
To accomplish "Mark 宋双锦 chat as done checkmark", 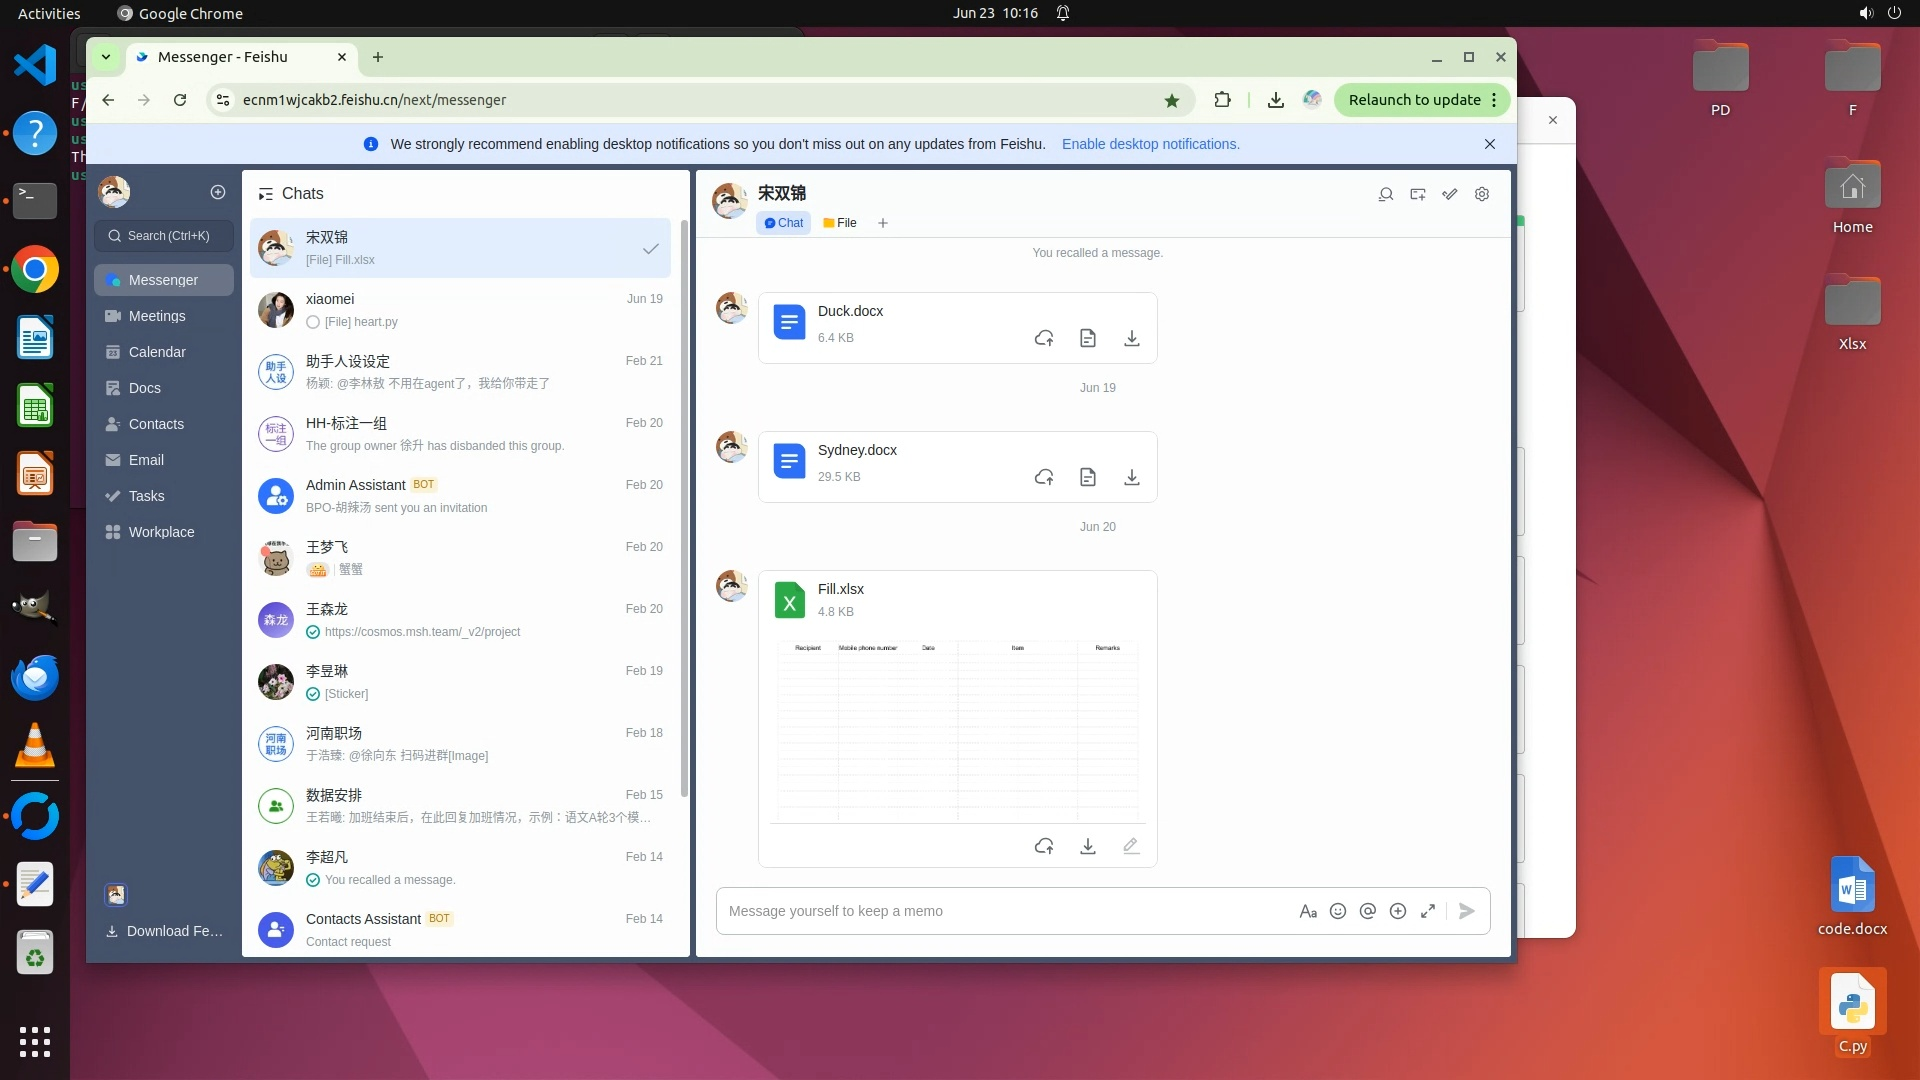I will tap(651, 249).
